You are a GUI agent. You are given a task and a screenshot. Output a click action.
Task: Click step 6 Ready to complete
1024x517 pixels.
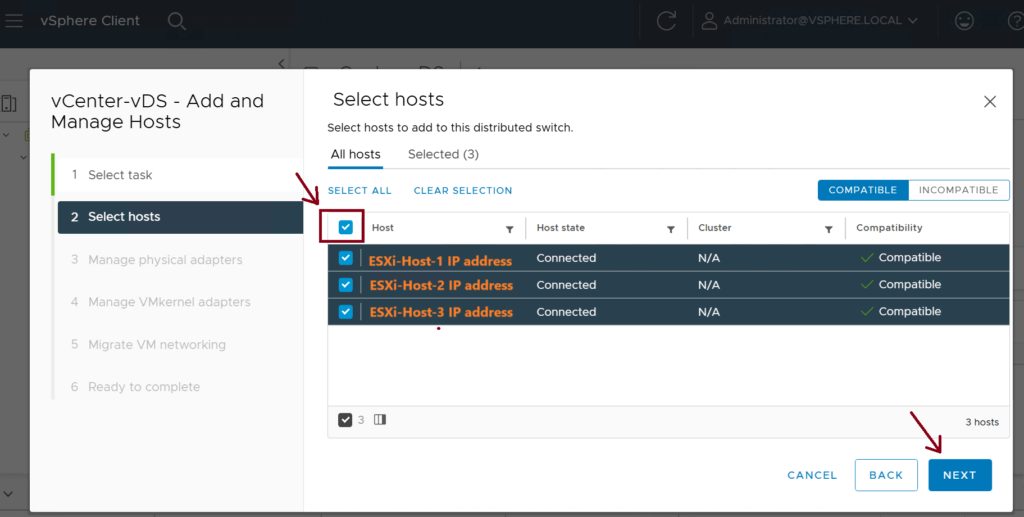tap(135, 387)
